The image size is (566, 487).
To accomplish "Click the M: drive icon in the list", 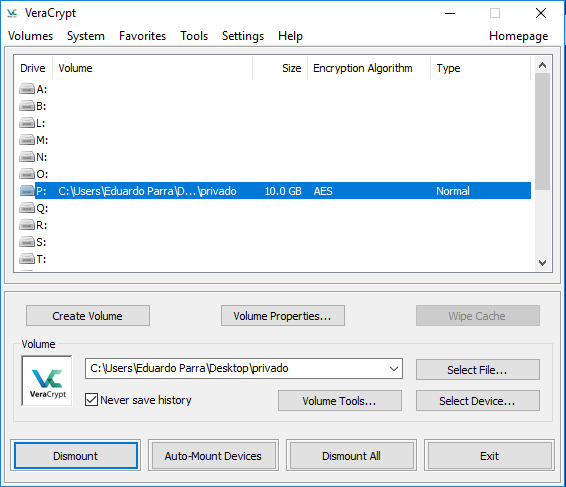I will coord(27,139).
